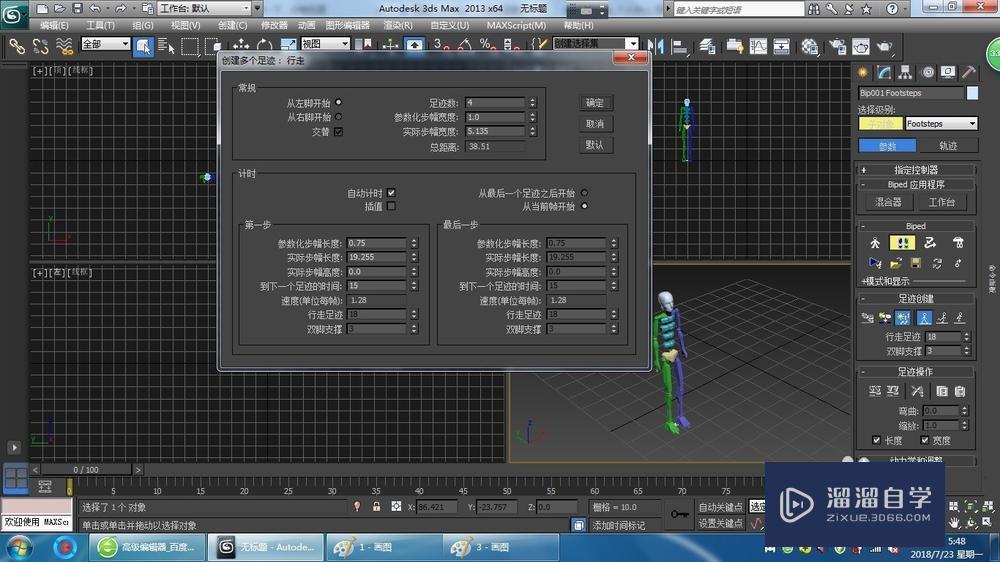Select the 从左脚开始 radio button

(x=338, y=102)
